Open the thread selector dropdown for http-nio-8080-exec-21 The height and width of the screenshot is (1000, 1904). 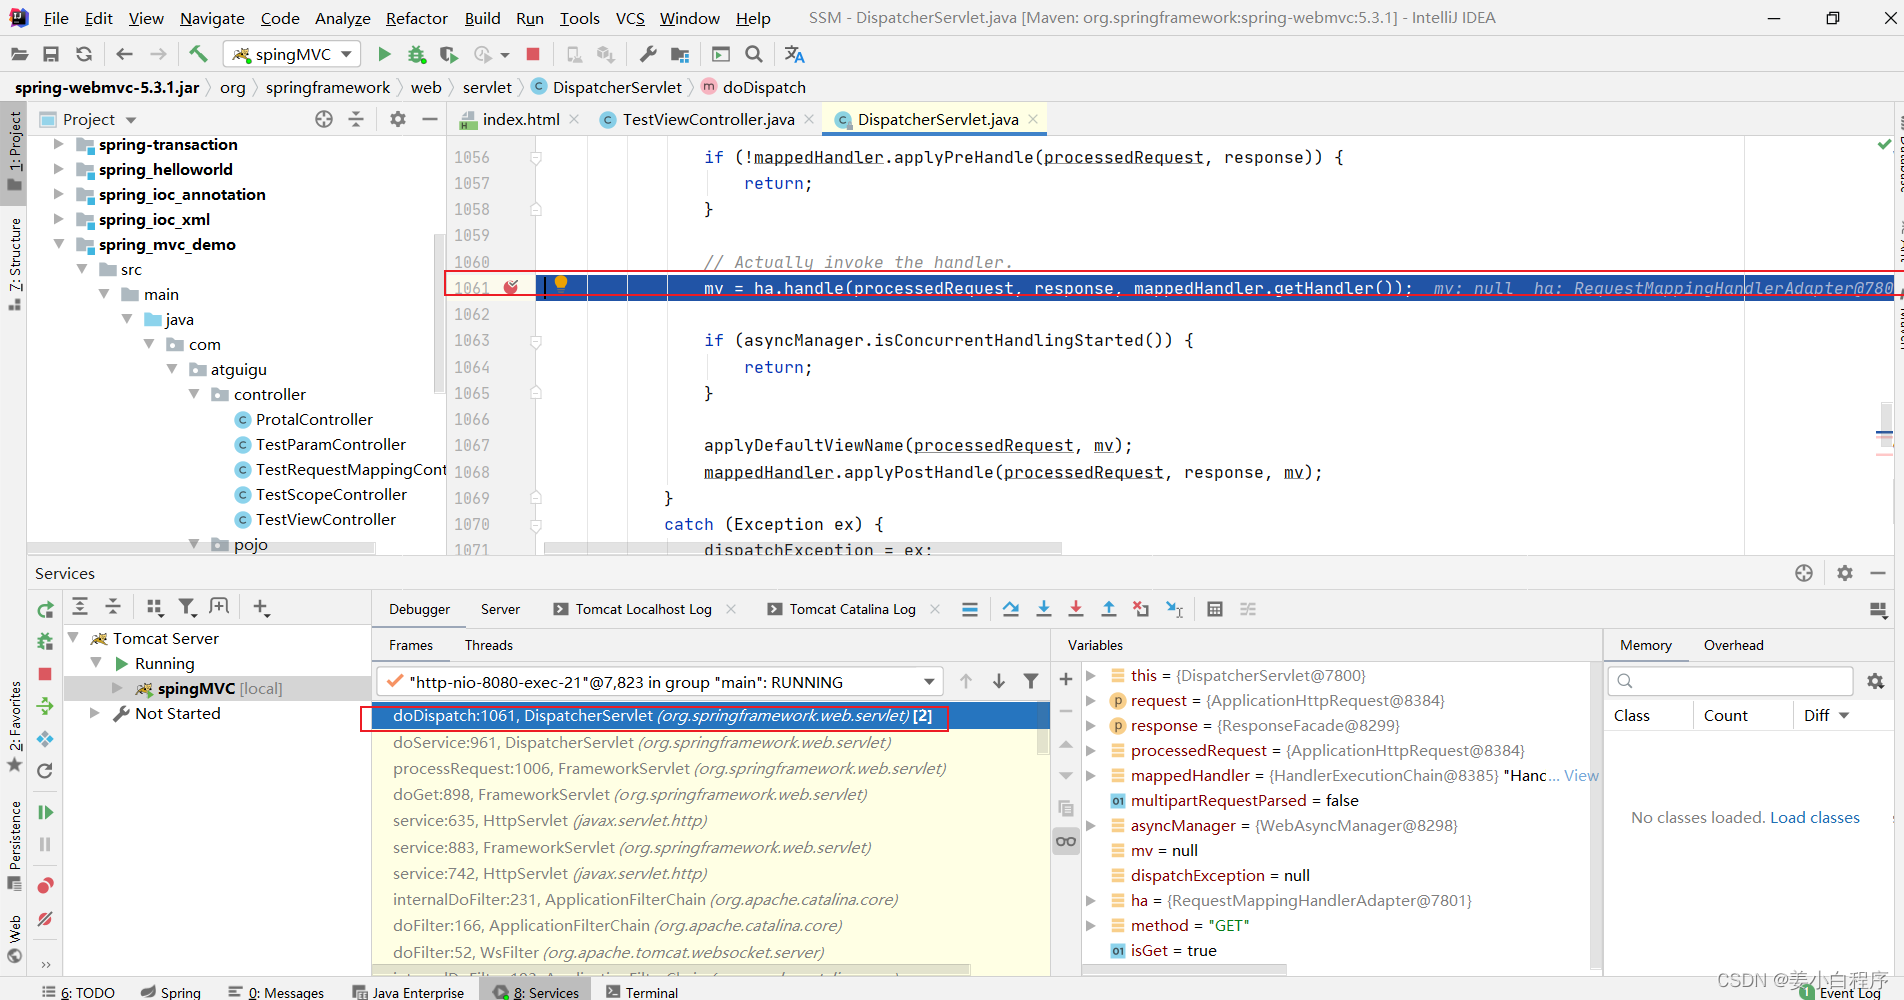929,682
